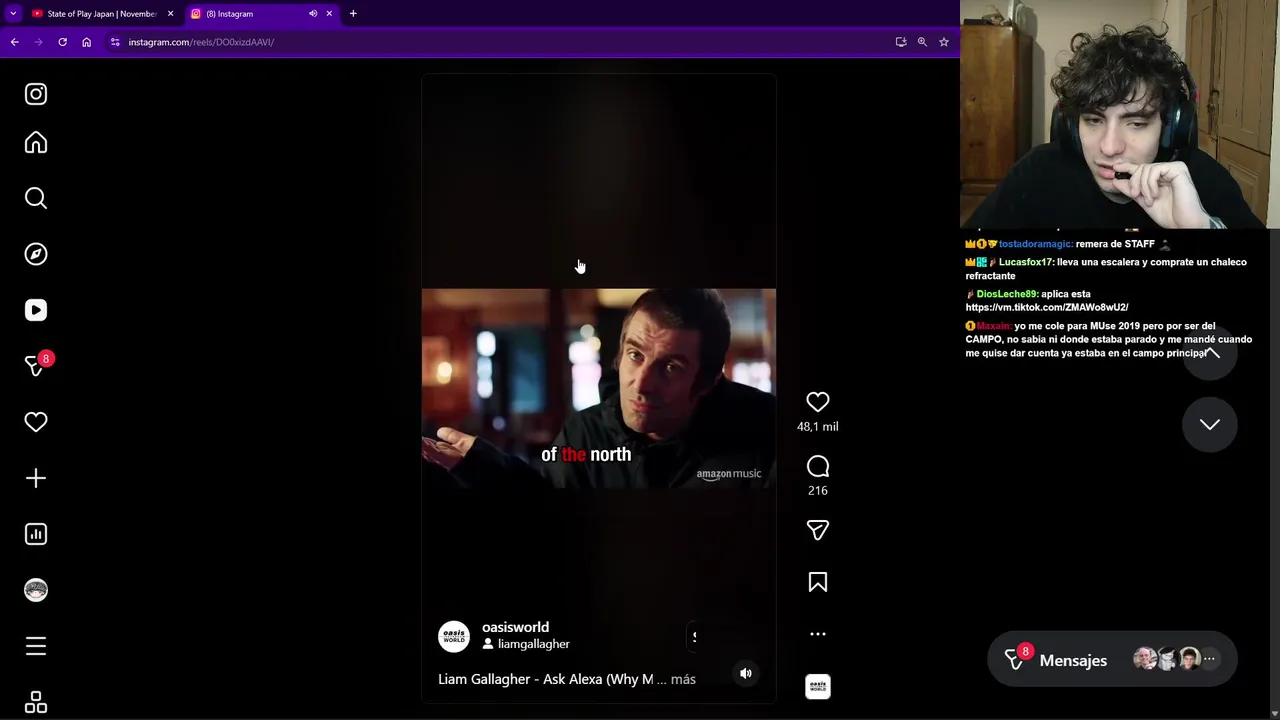Expand caption with 'más' link

[683, 679]
